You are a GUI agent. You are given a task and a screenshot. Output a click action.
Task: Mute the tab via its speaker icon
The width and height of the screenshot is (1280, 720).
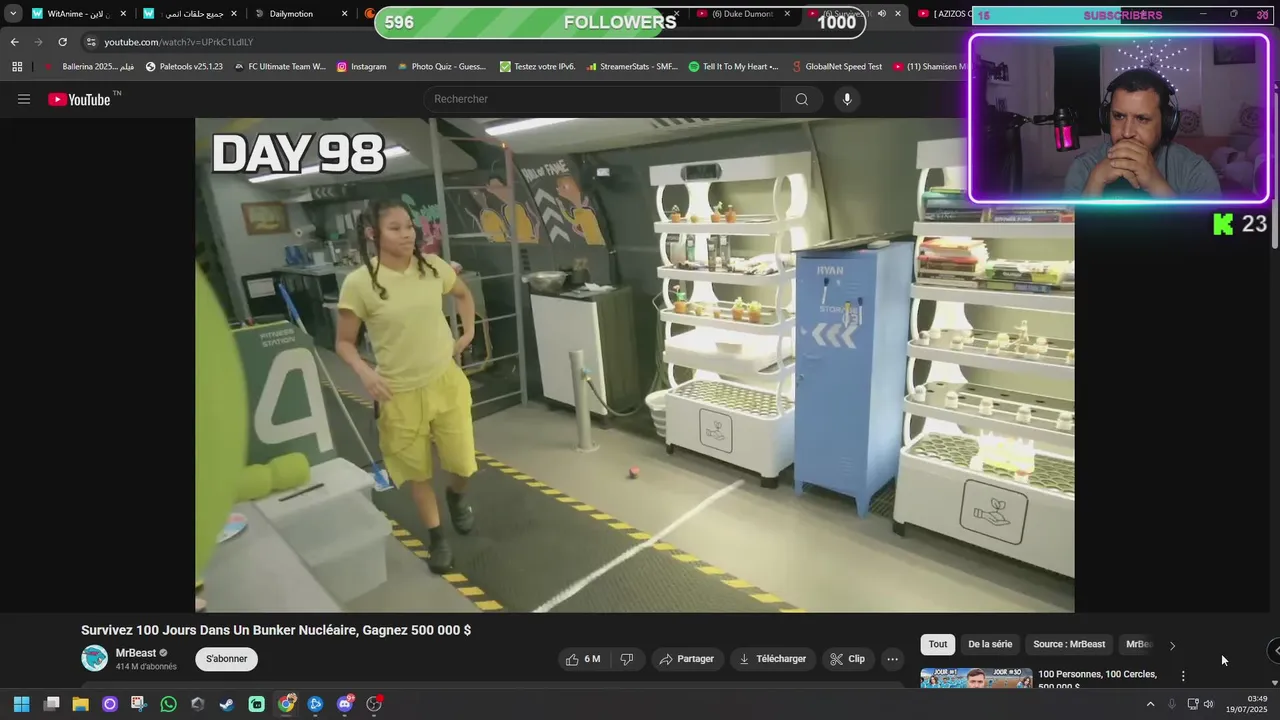pos(882,14)
